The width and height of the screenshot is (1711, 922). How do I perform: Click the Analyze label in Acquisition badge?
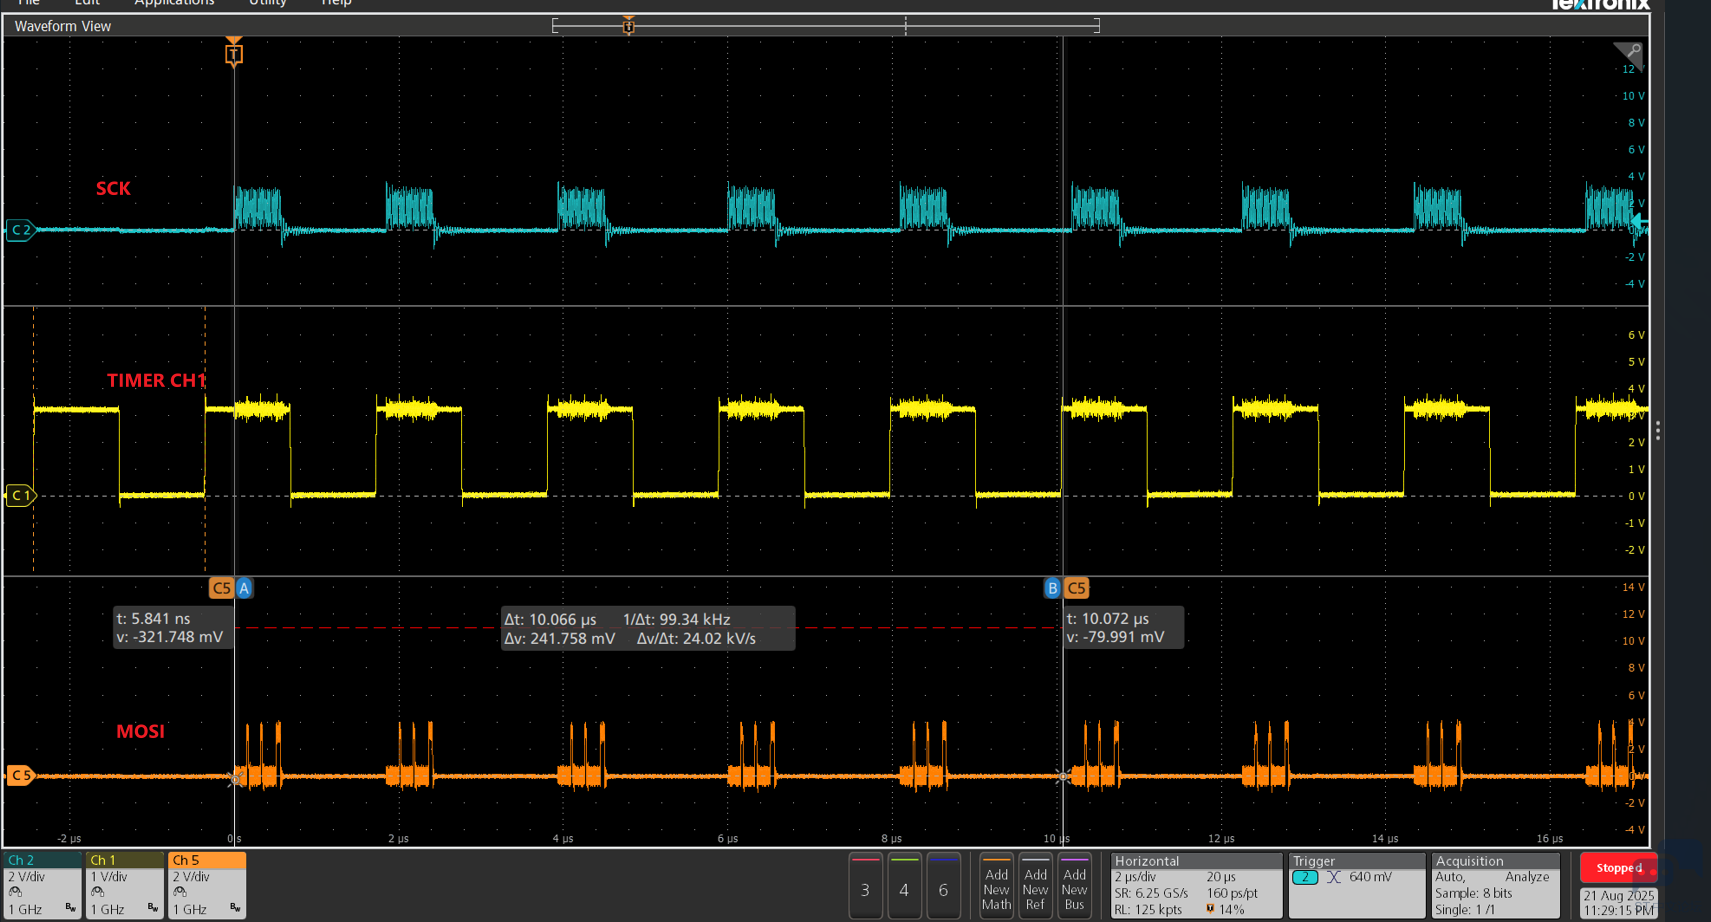point(1527,877)
